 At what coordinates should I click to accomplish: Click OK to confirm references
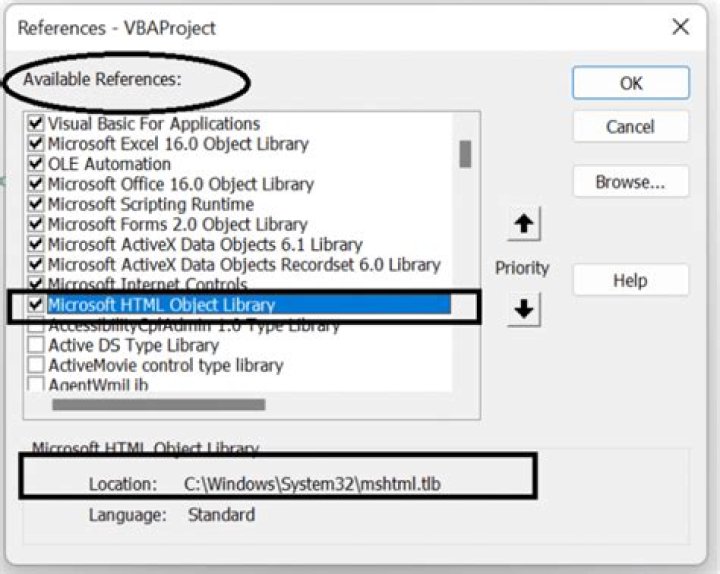click(631, 83)
